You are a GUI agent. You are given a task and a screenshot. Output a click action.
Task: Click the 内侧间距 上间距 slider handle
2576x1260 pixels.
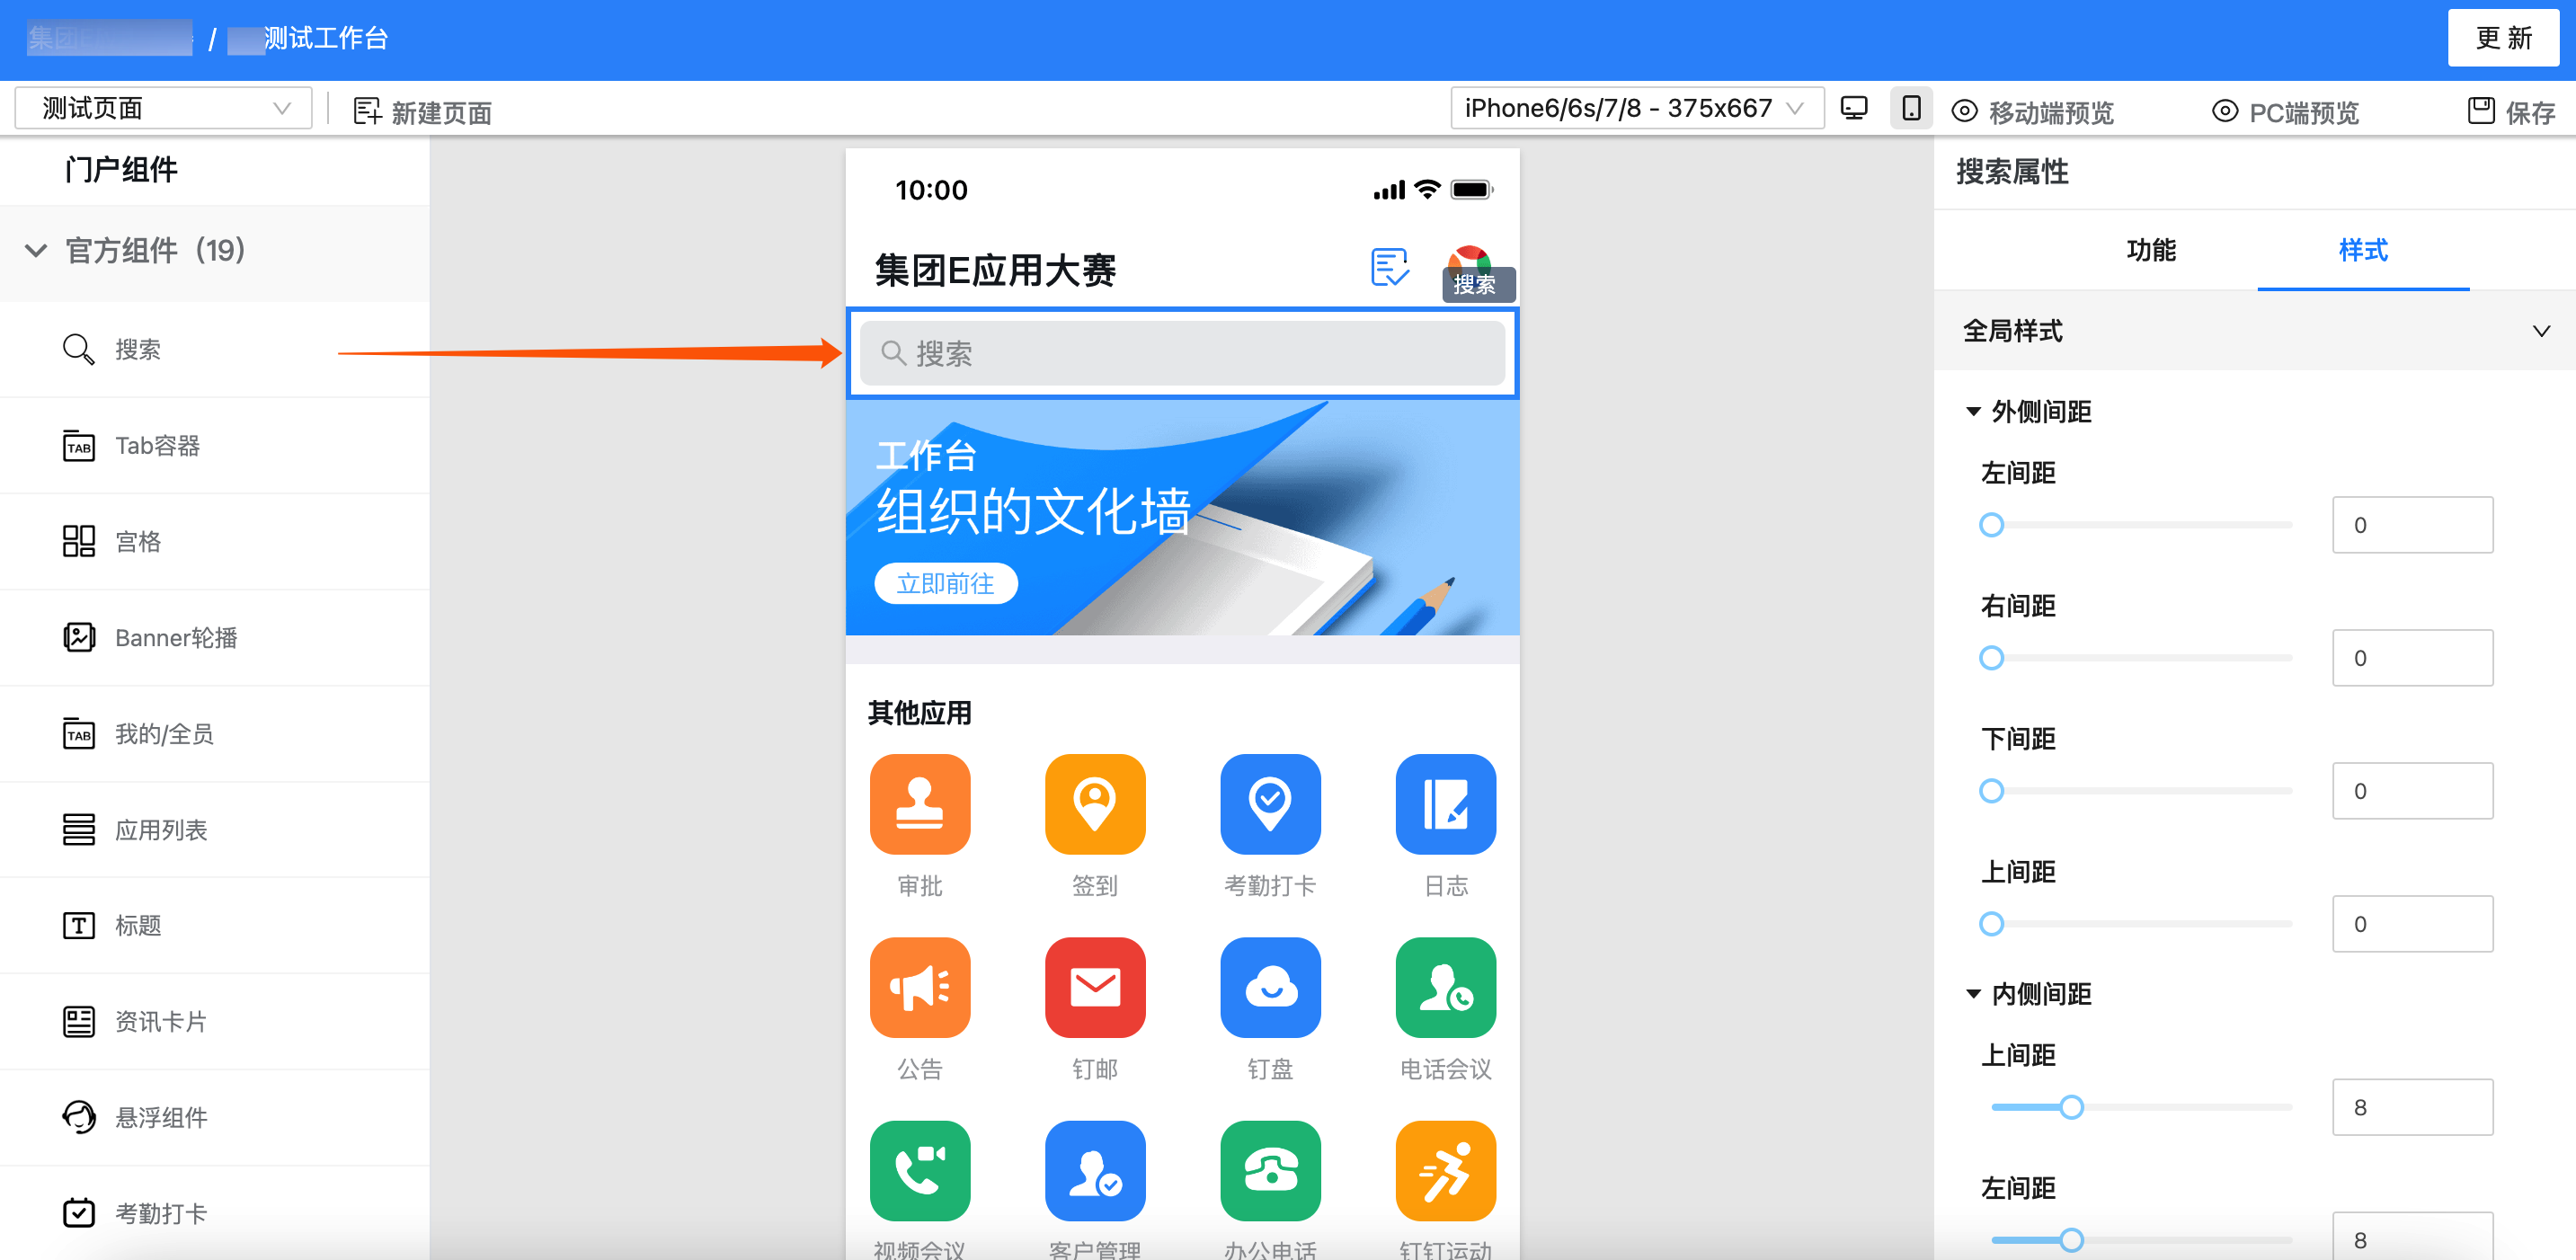pyautogui.click(x=2071, y=1107)
